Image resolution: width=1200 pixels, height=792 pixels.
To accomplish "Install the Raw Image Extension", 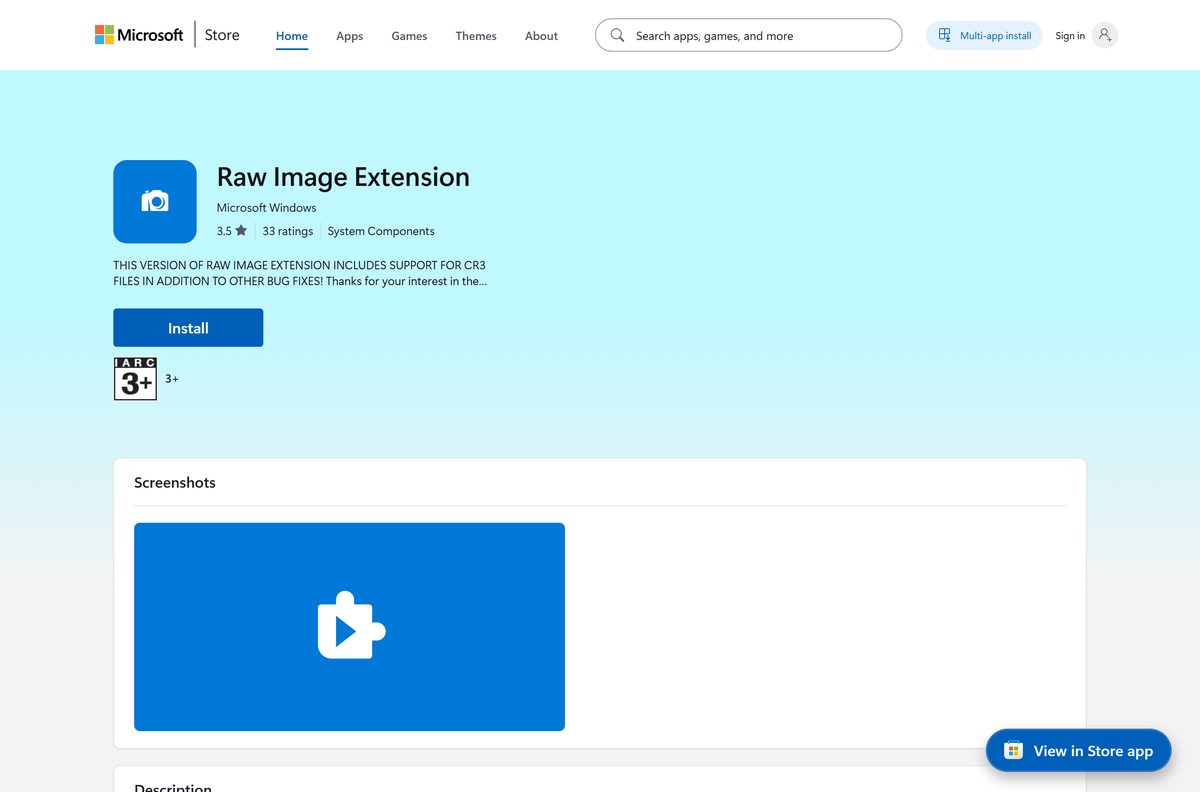I will pos(188,328).
